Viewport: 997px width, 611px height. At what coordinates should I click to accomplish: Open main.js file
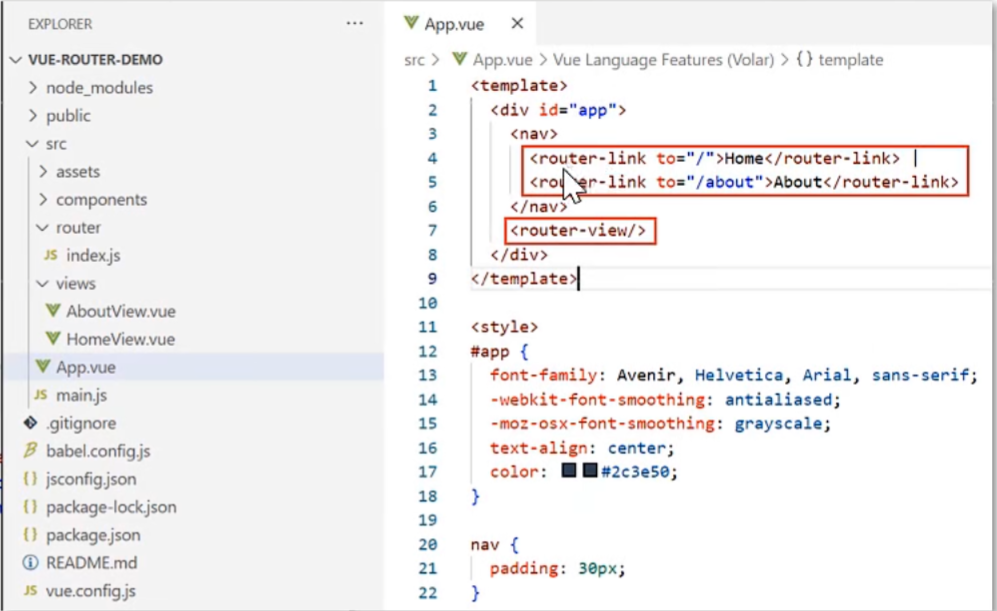[81, 395]
